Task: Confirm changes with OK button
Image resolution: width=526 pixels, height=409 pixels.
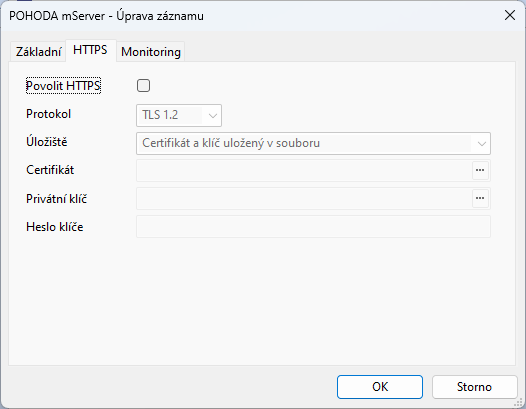Action: 380,387
